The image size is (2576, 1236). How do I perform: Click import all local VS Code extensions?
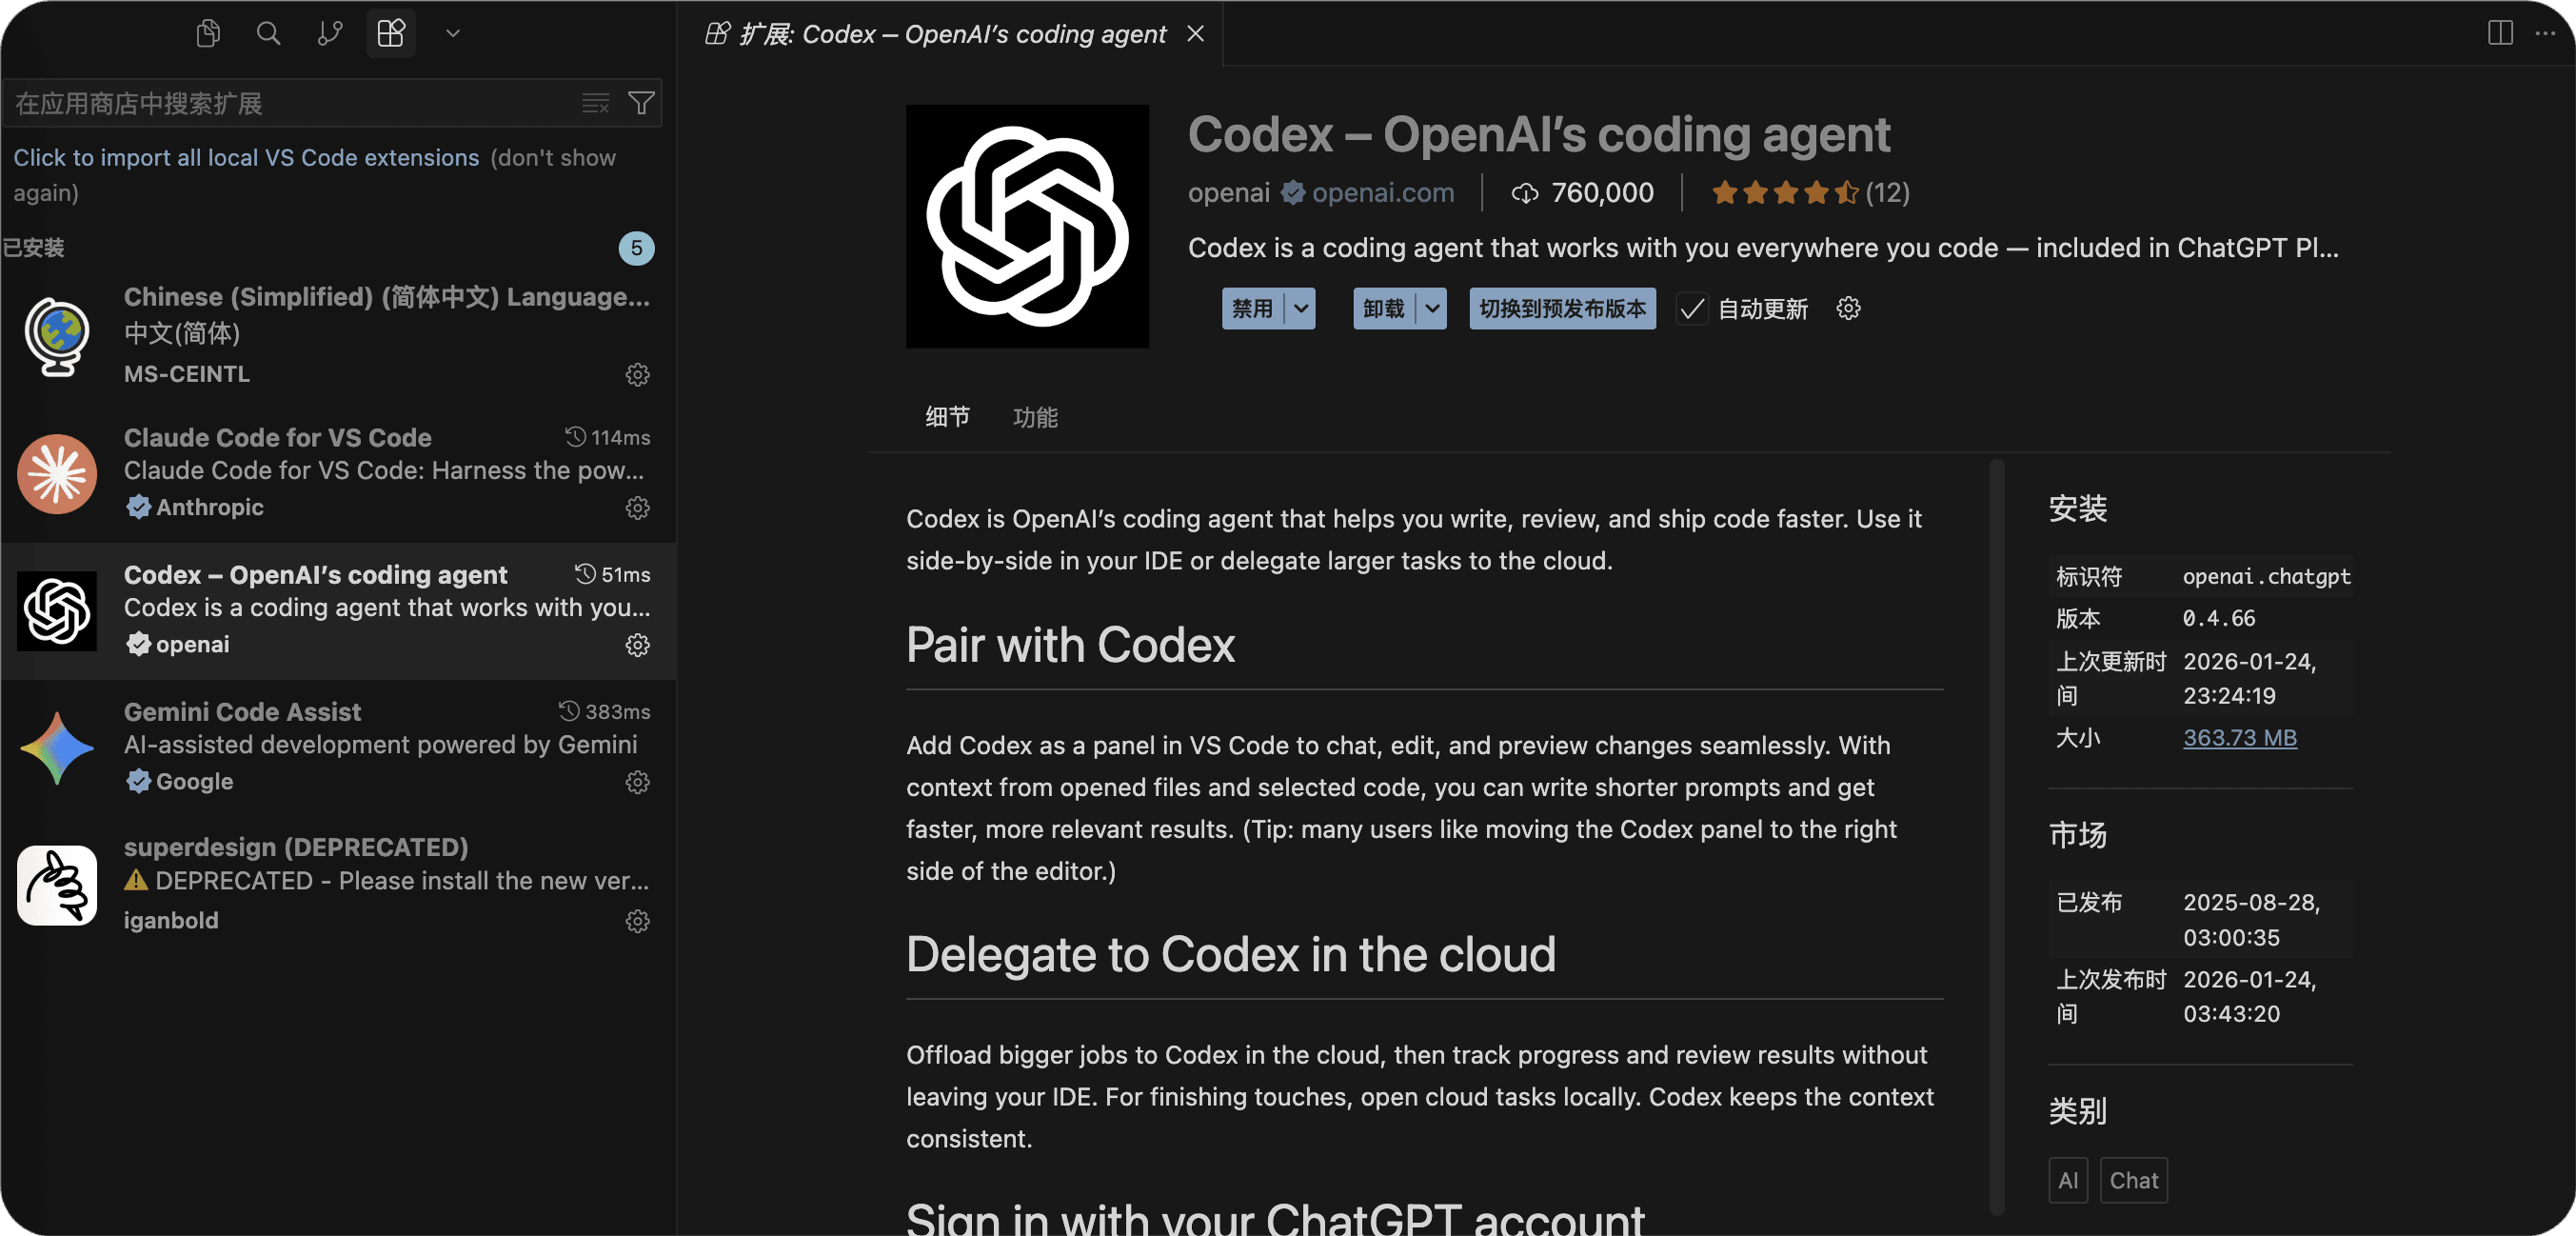click(246, 157)
